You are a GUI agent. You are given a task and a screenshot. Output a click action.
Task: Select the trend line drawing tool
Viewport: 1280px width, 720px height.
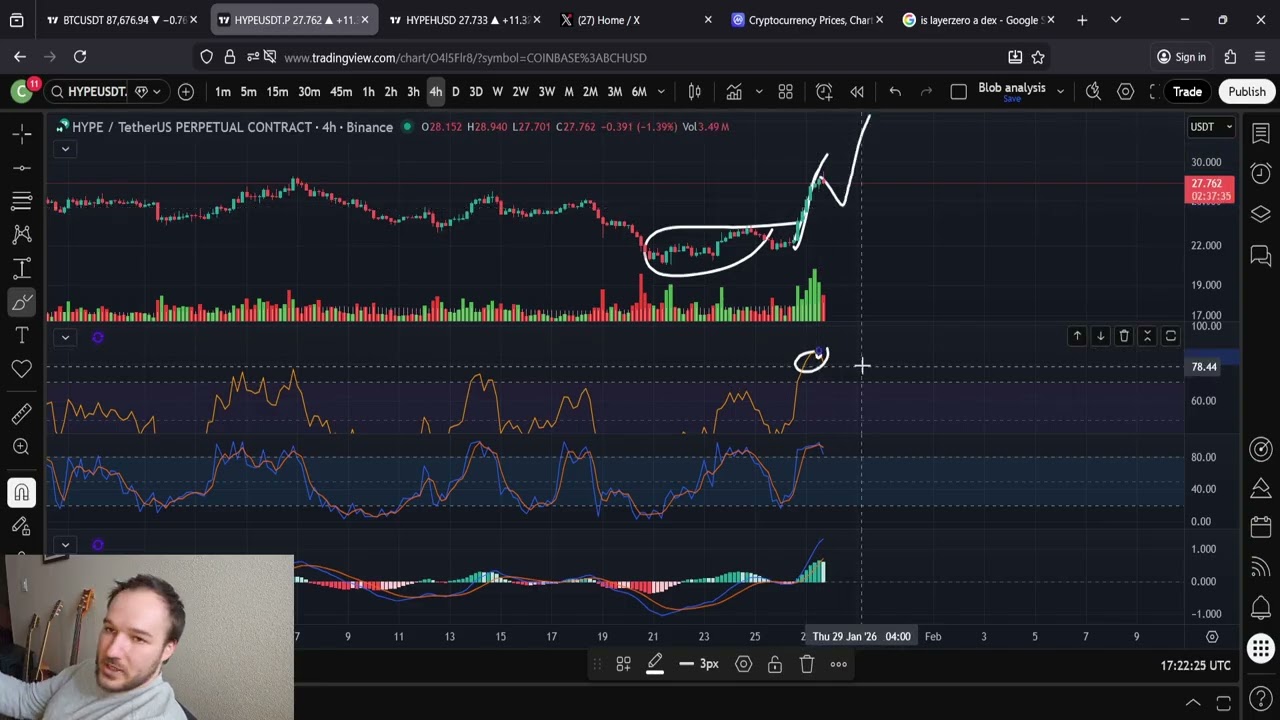(22, 167)
